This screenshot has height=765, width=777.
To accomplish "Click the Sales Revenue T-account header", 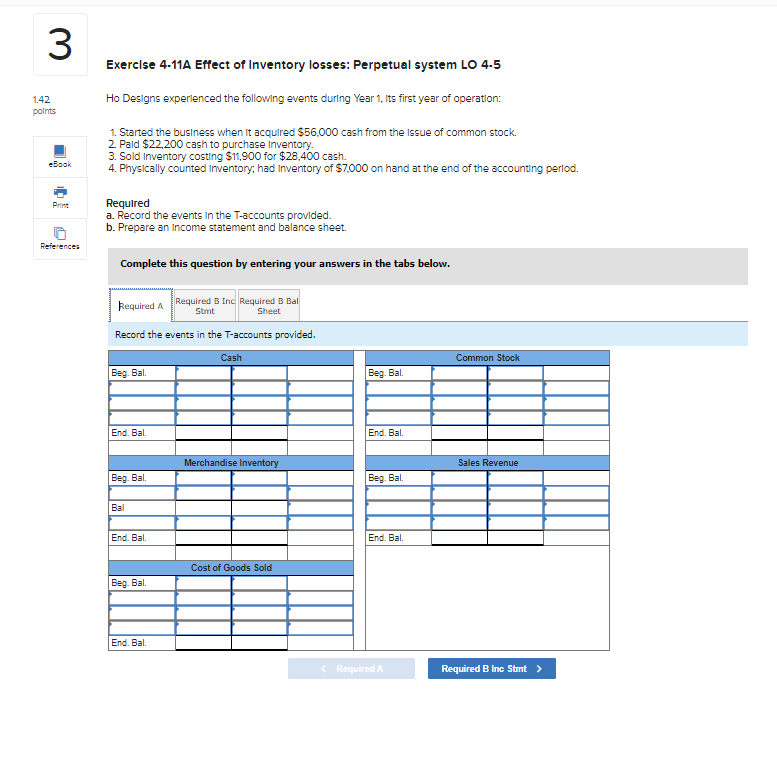I will [x=488, y=463].
